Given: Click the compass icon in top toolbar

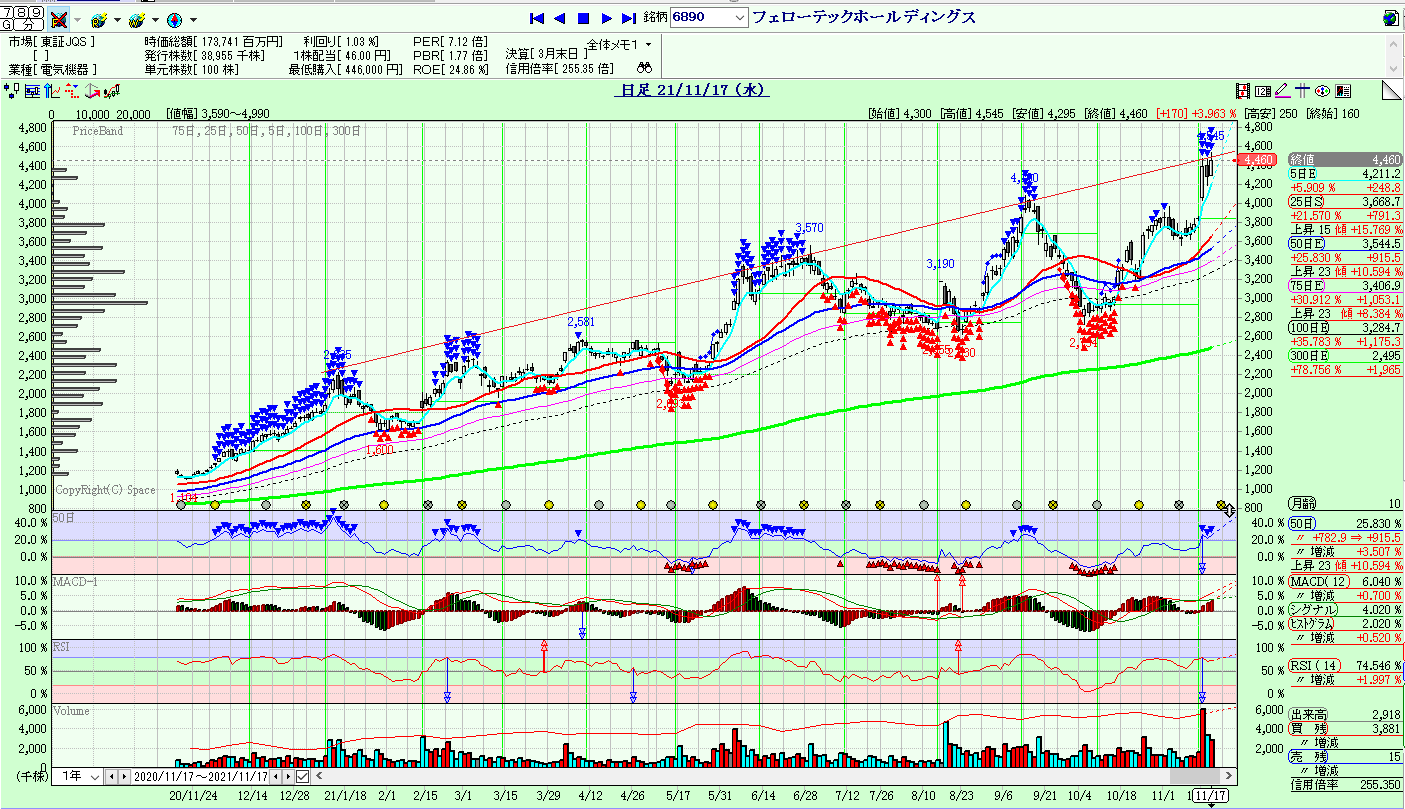Looking at the screenshot, I should point(174,19).
